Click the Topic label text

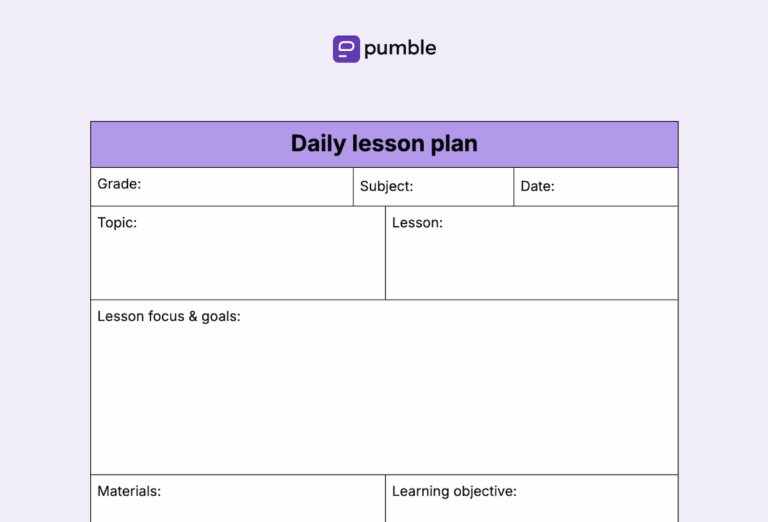pyautogui.click(x=117, y=223)
